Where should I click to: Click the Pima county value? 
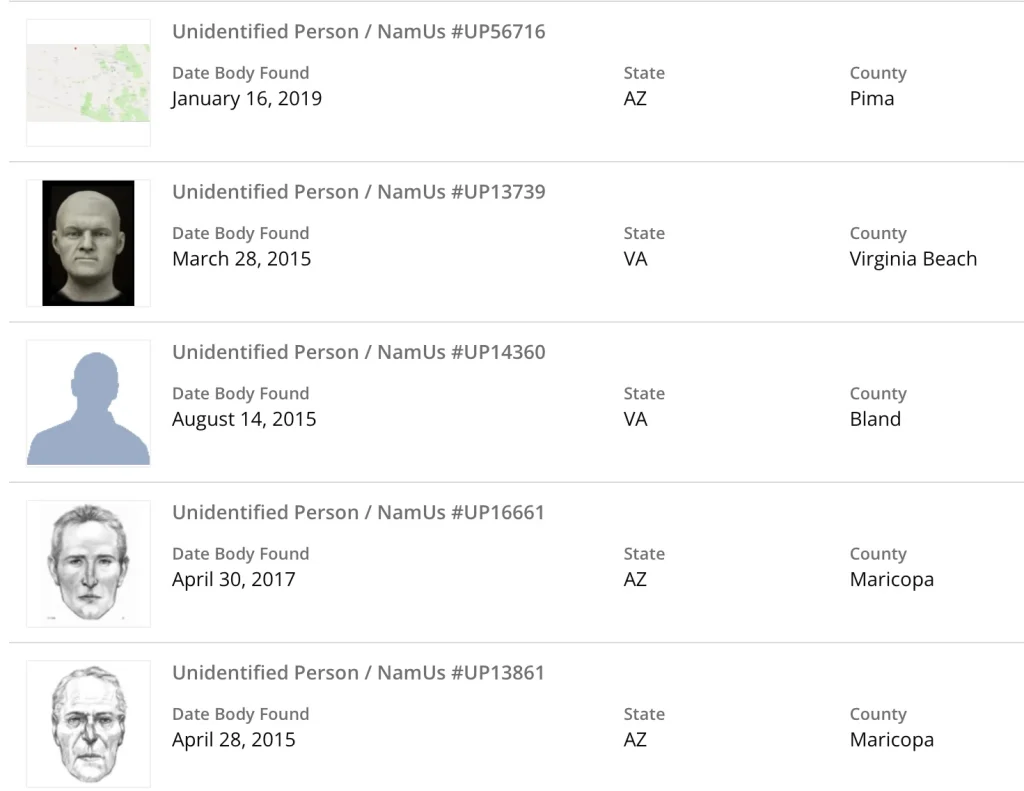(x=872, y=99)
